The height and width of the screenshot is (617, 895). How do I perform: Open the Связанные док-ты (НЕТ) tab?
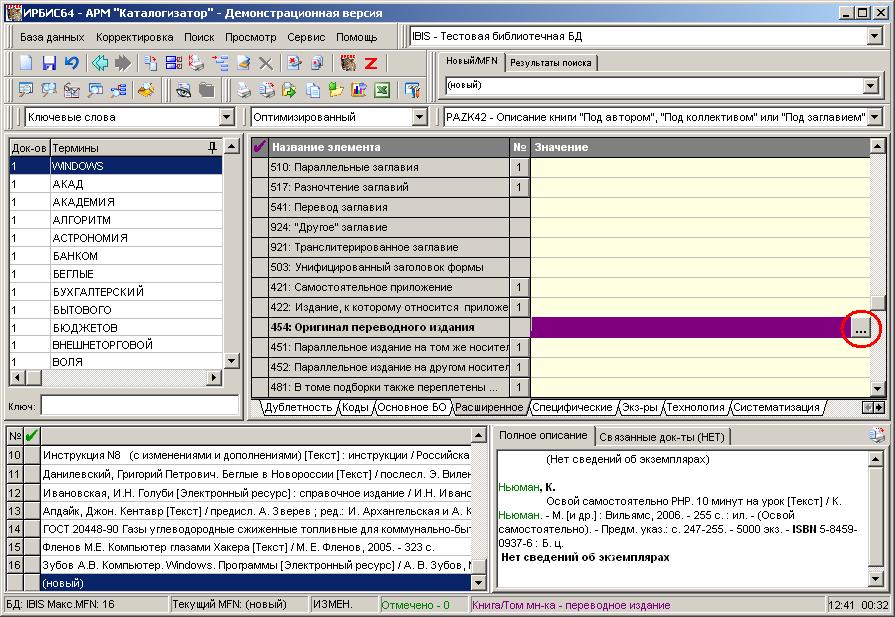(x=662, y=437)
